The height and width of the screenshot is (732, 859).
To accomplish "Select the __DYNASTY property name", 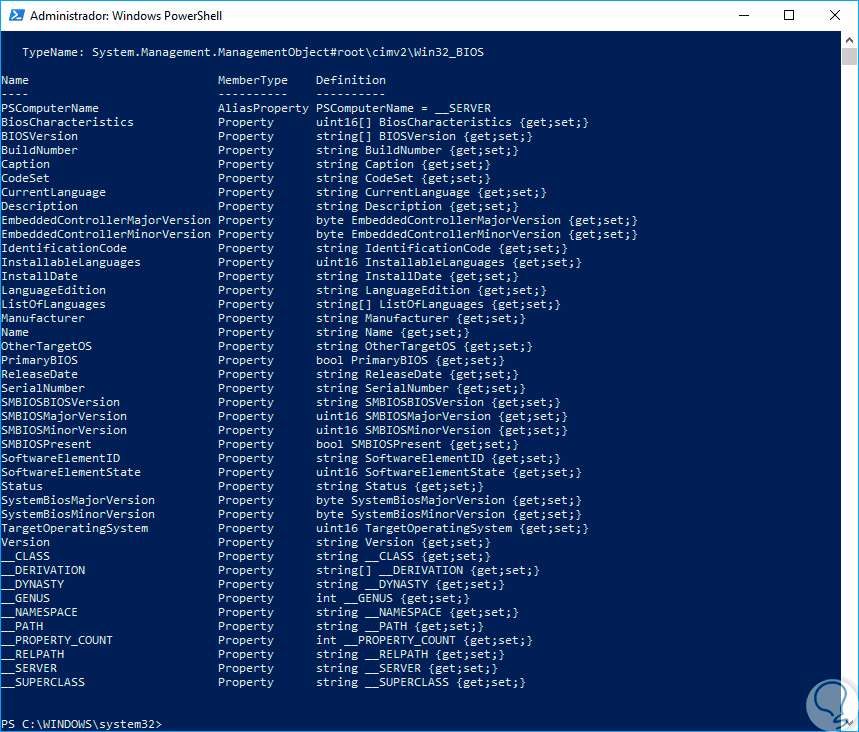I will [32, 585].
